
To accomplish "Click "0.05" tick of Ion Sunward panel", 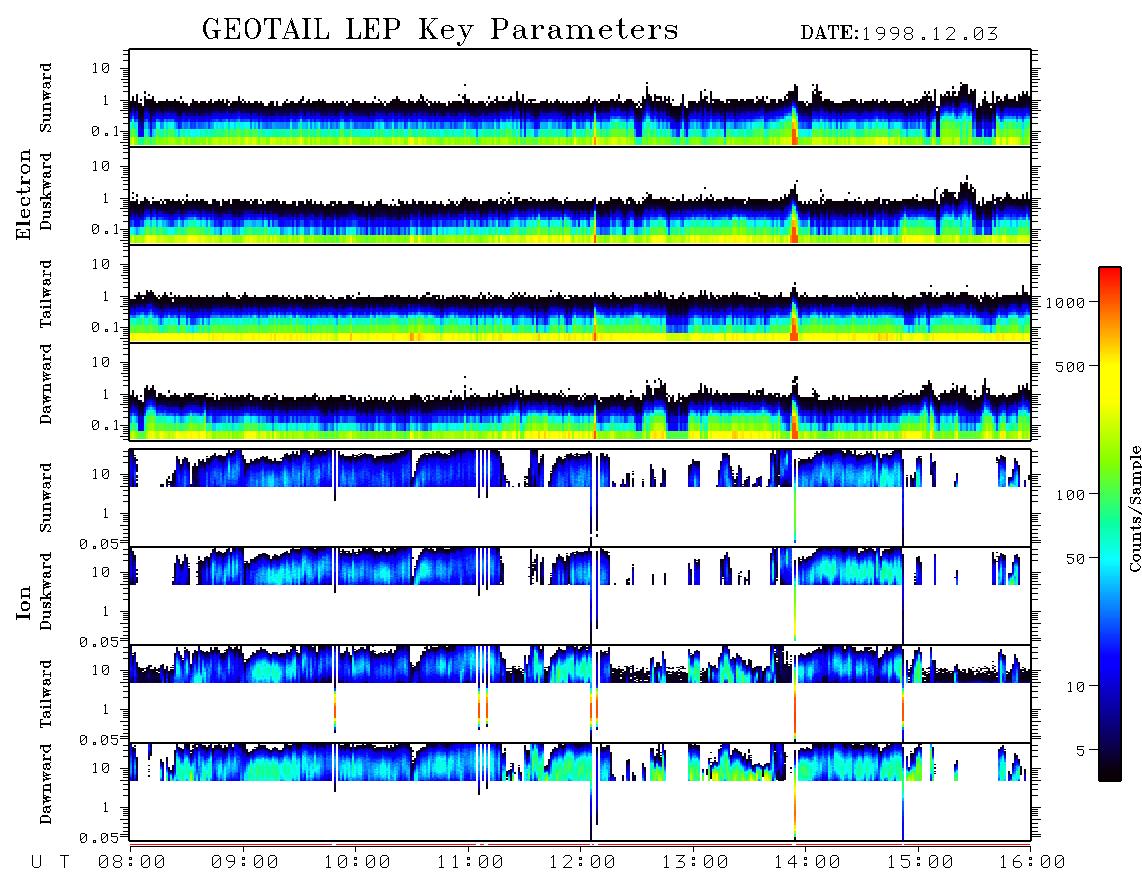I will tap(98, 543).
